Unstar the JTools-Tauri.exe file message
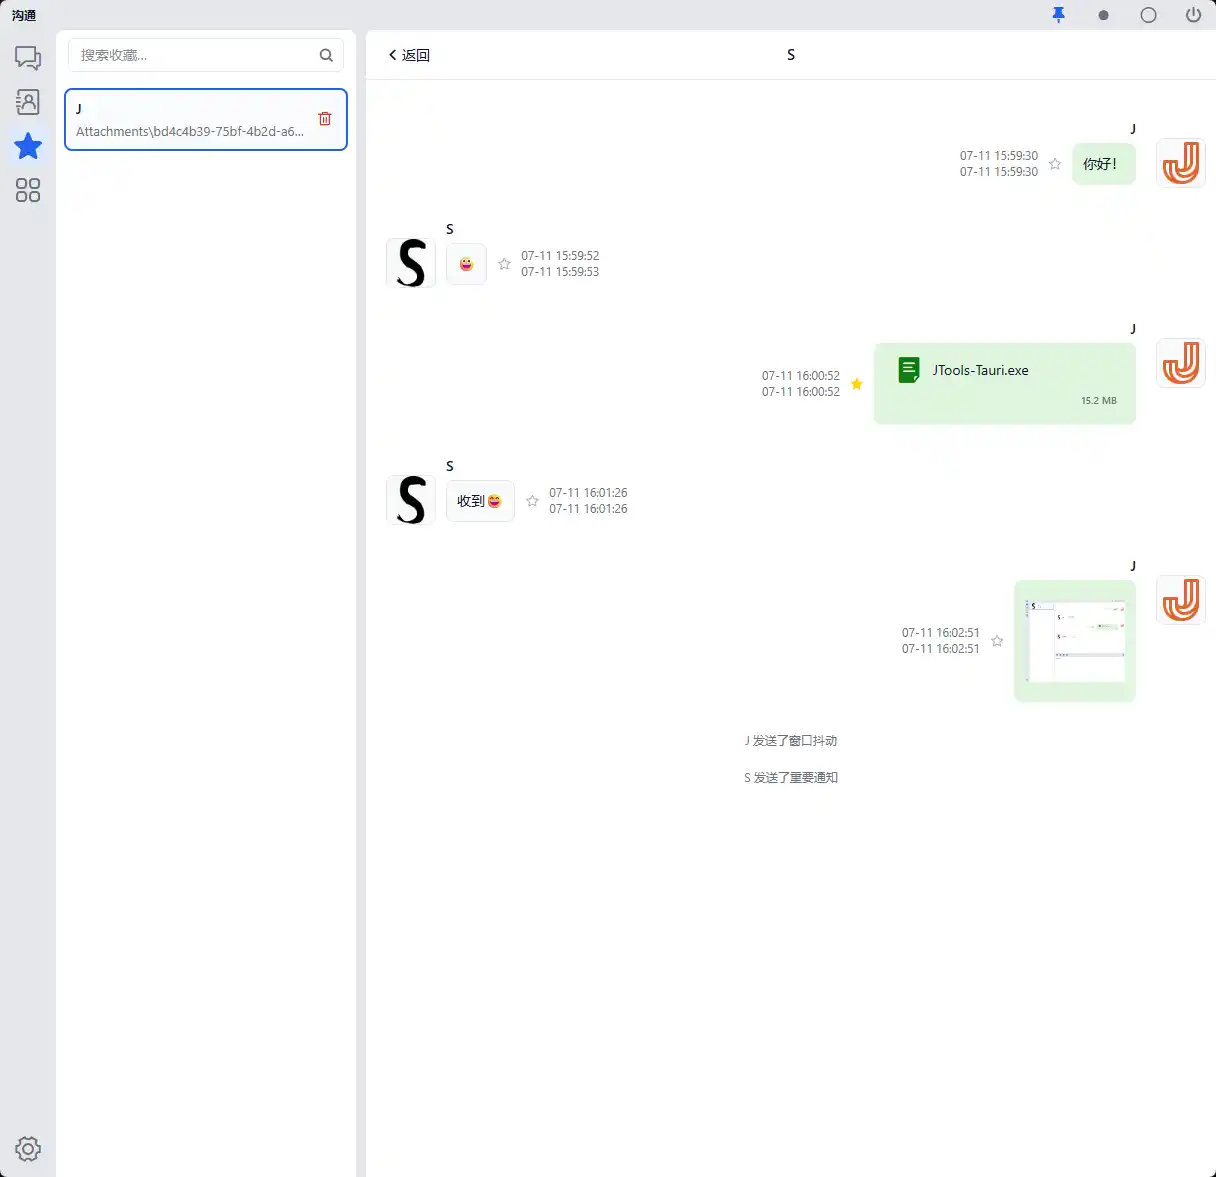Viewport: 1216px width, 1177px height. pyautogui.click(x=857, y=384)
